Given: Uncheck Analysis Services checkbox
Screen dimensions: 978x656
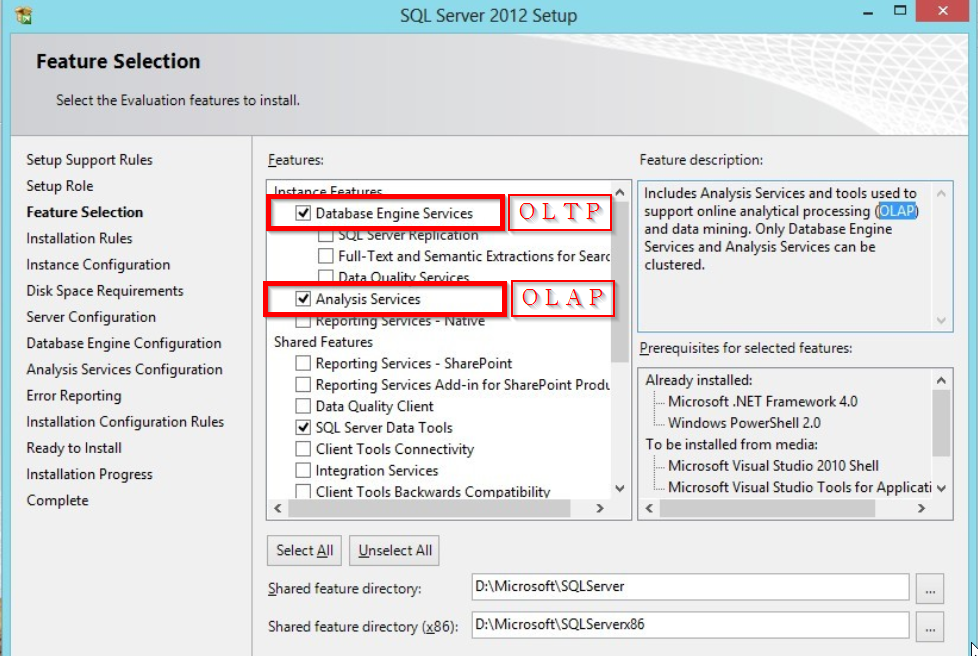Looking at the screenshot, I should coord(303,299).
